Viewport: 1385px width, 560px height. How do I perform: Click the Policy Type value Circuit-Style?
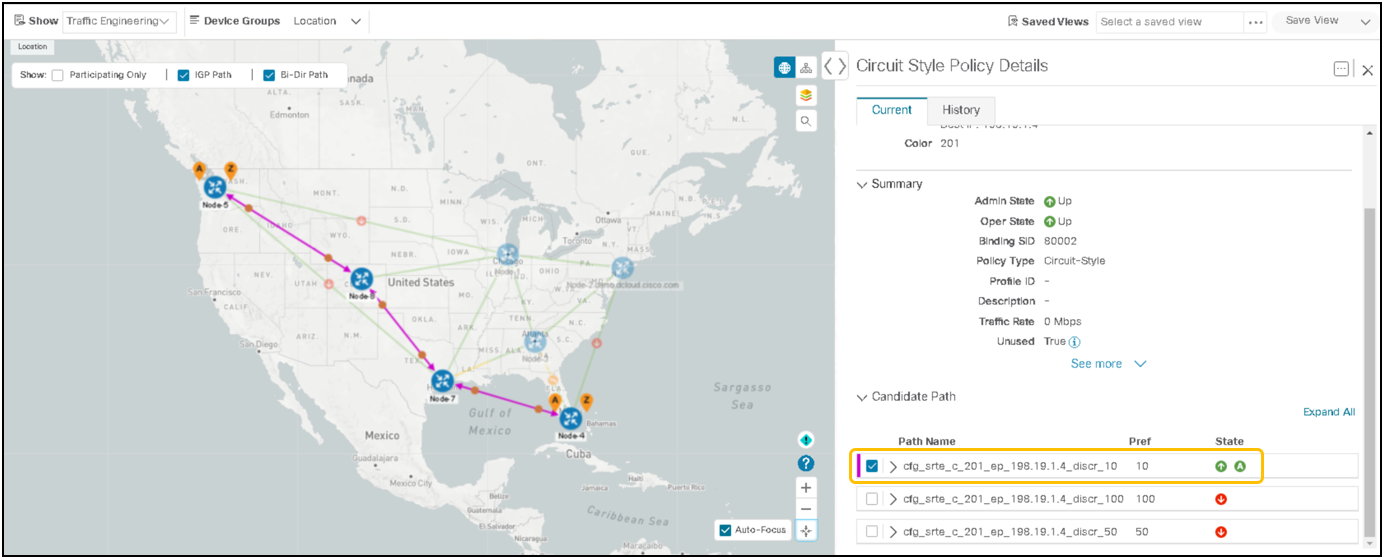[1073, 261]
